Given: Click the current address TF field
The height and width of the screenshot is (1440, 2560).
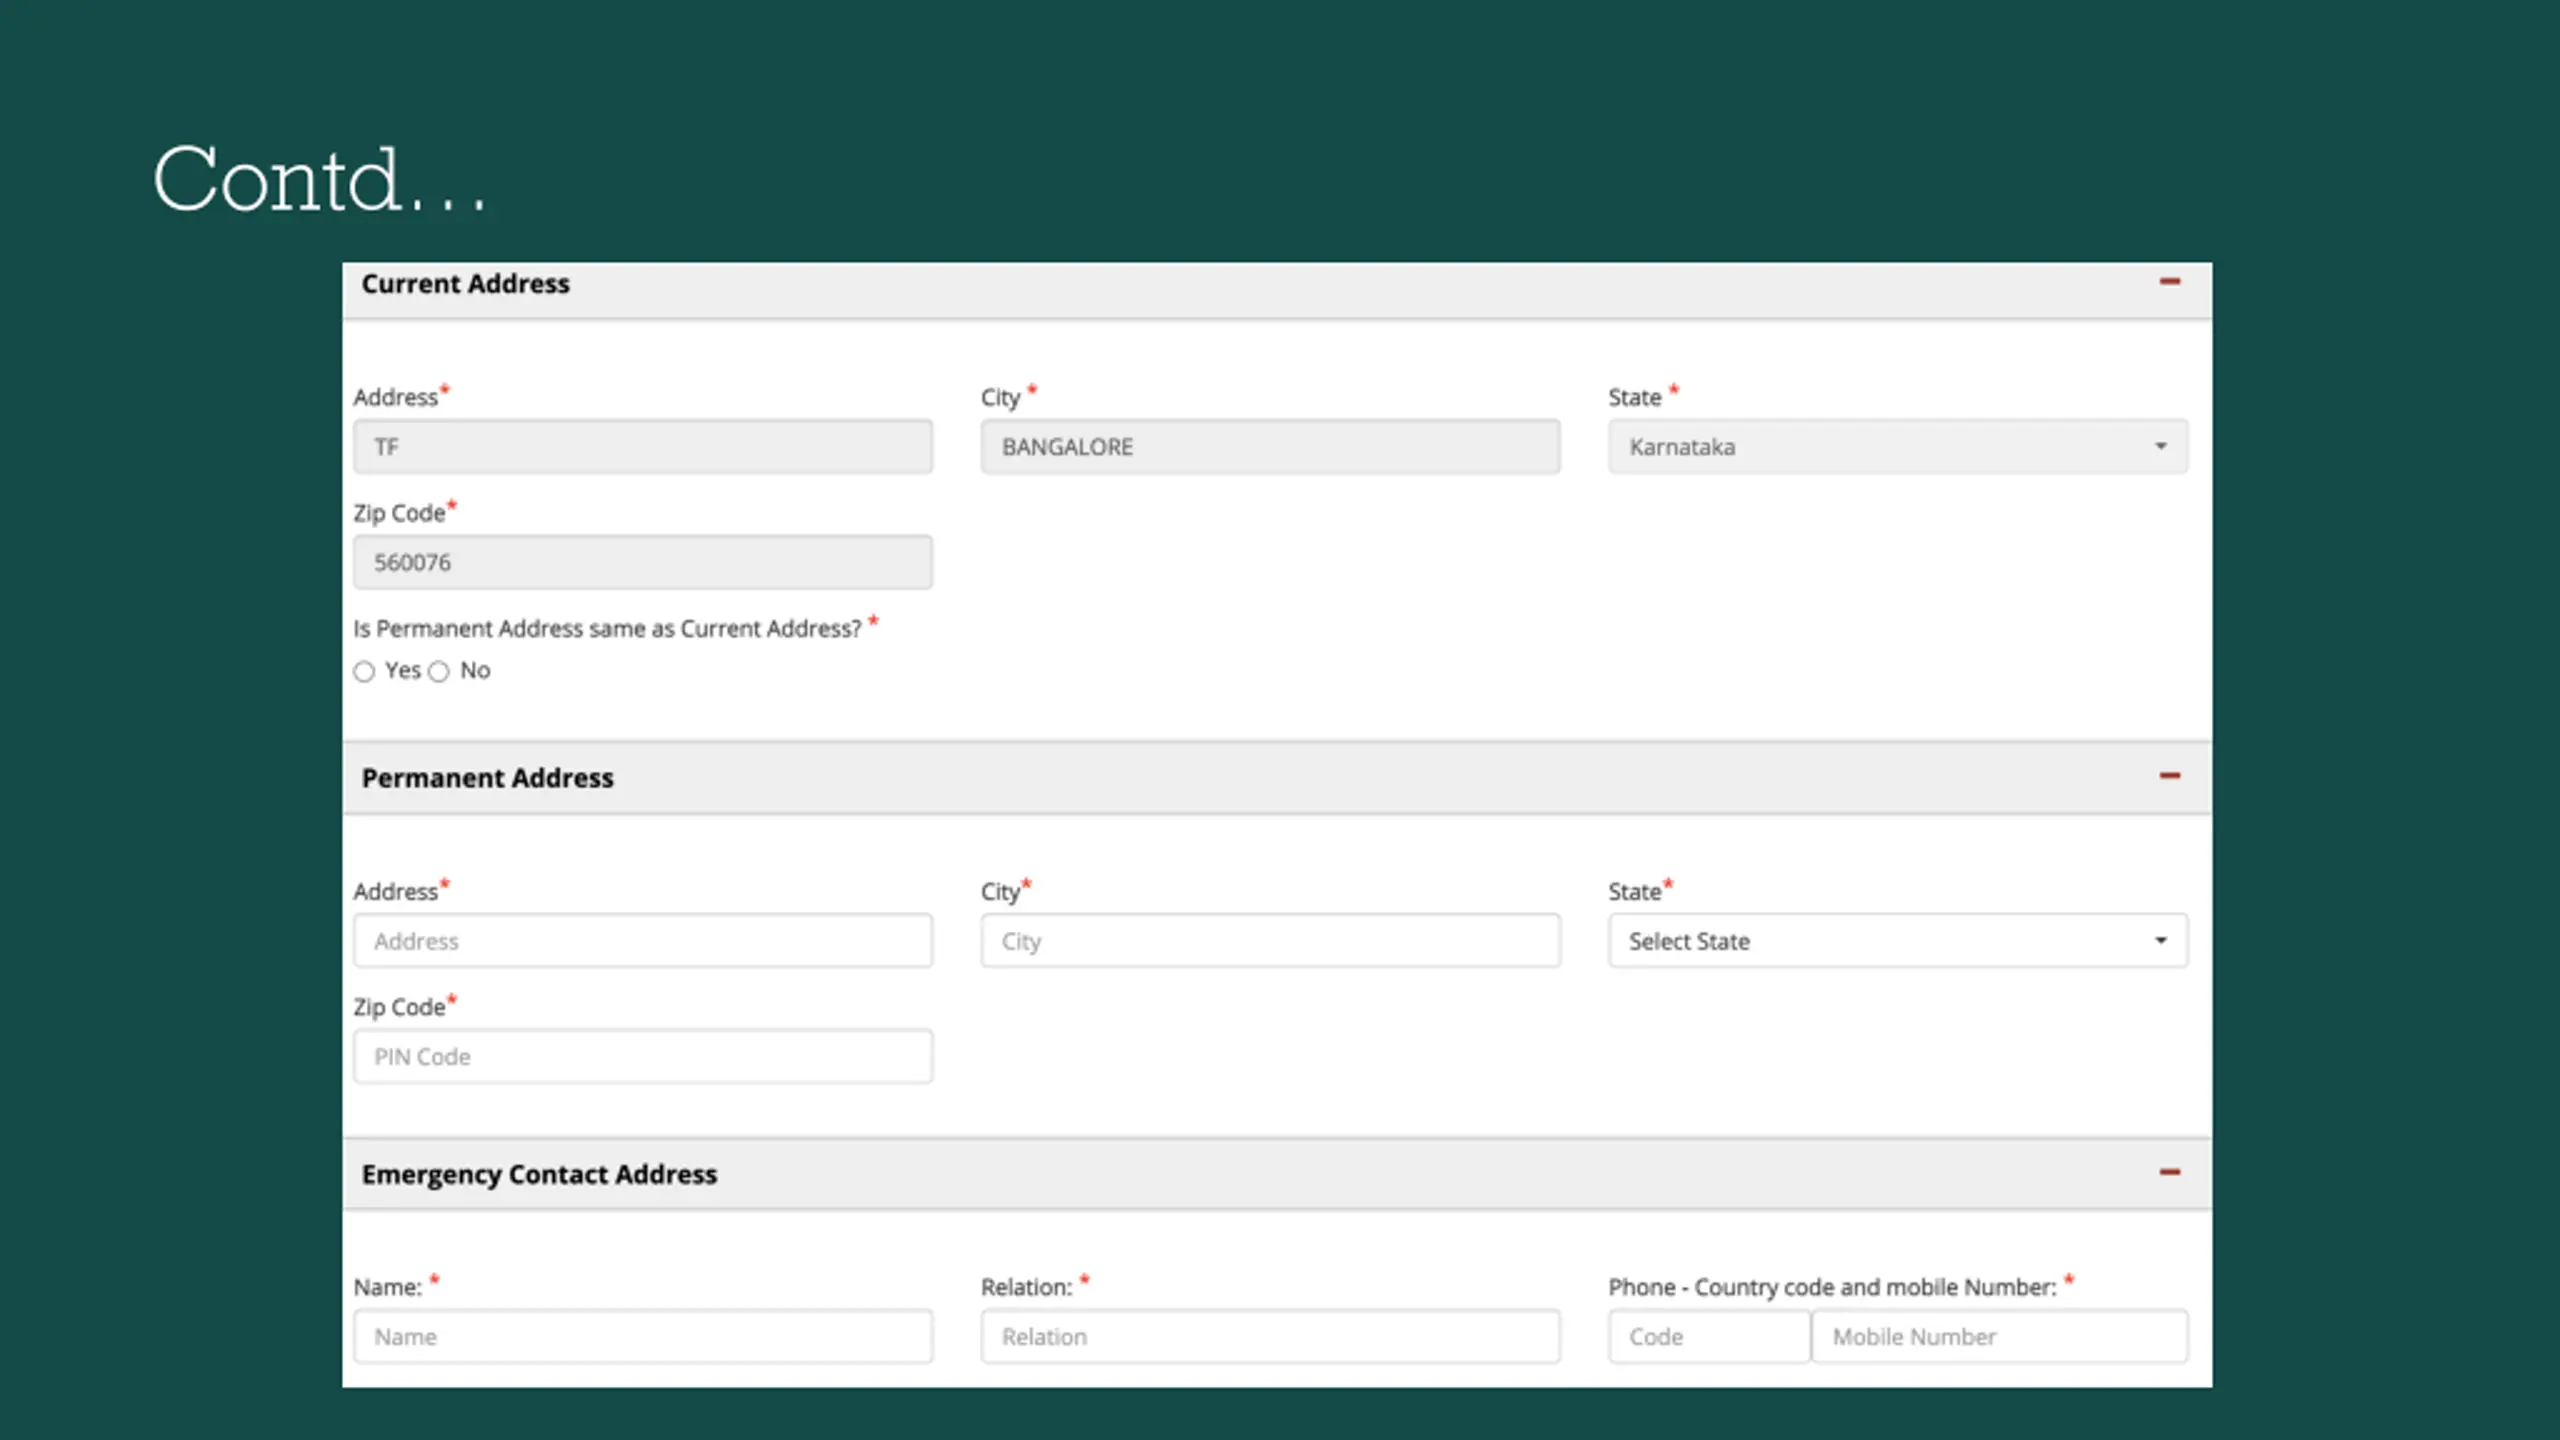Looking at the screenshot, I should 643,446.
